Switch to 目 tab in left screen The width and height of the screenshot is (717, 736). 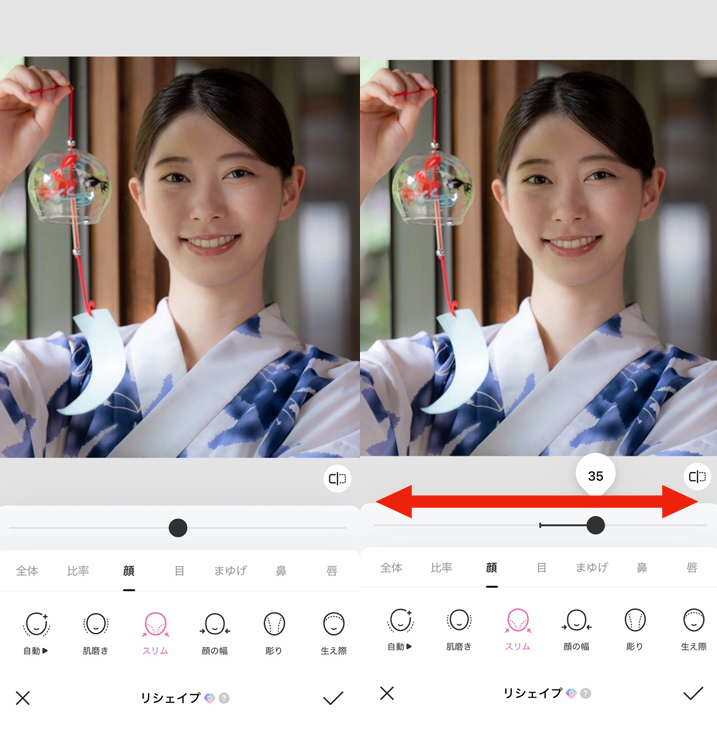179,571
